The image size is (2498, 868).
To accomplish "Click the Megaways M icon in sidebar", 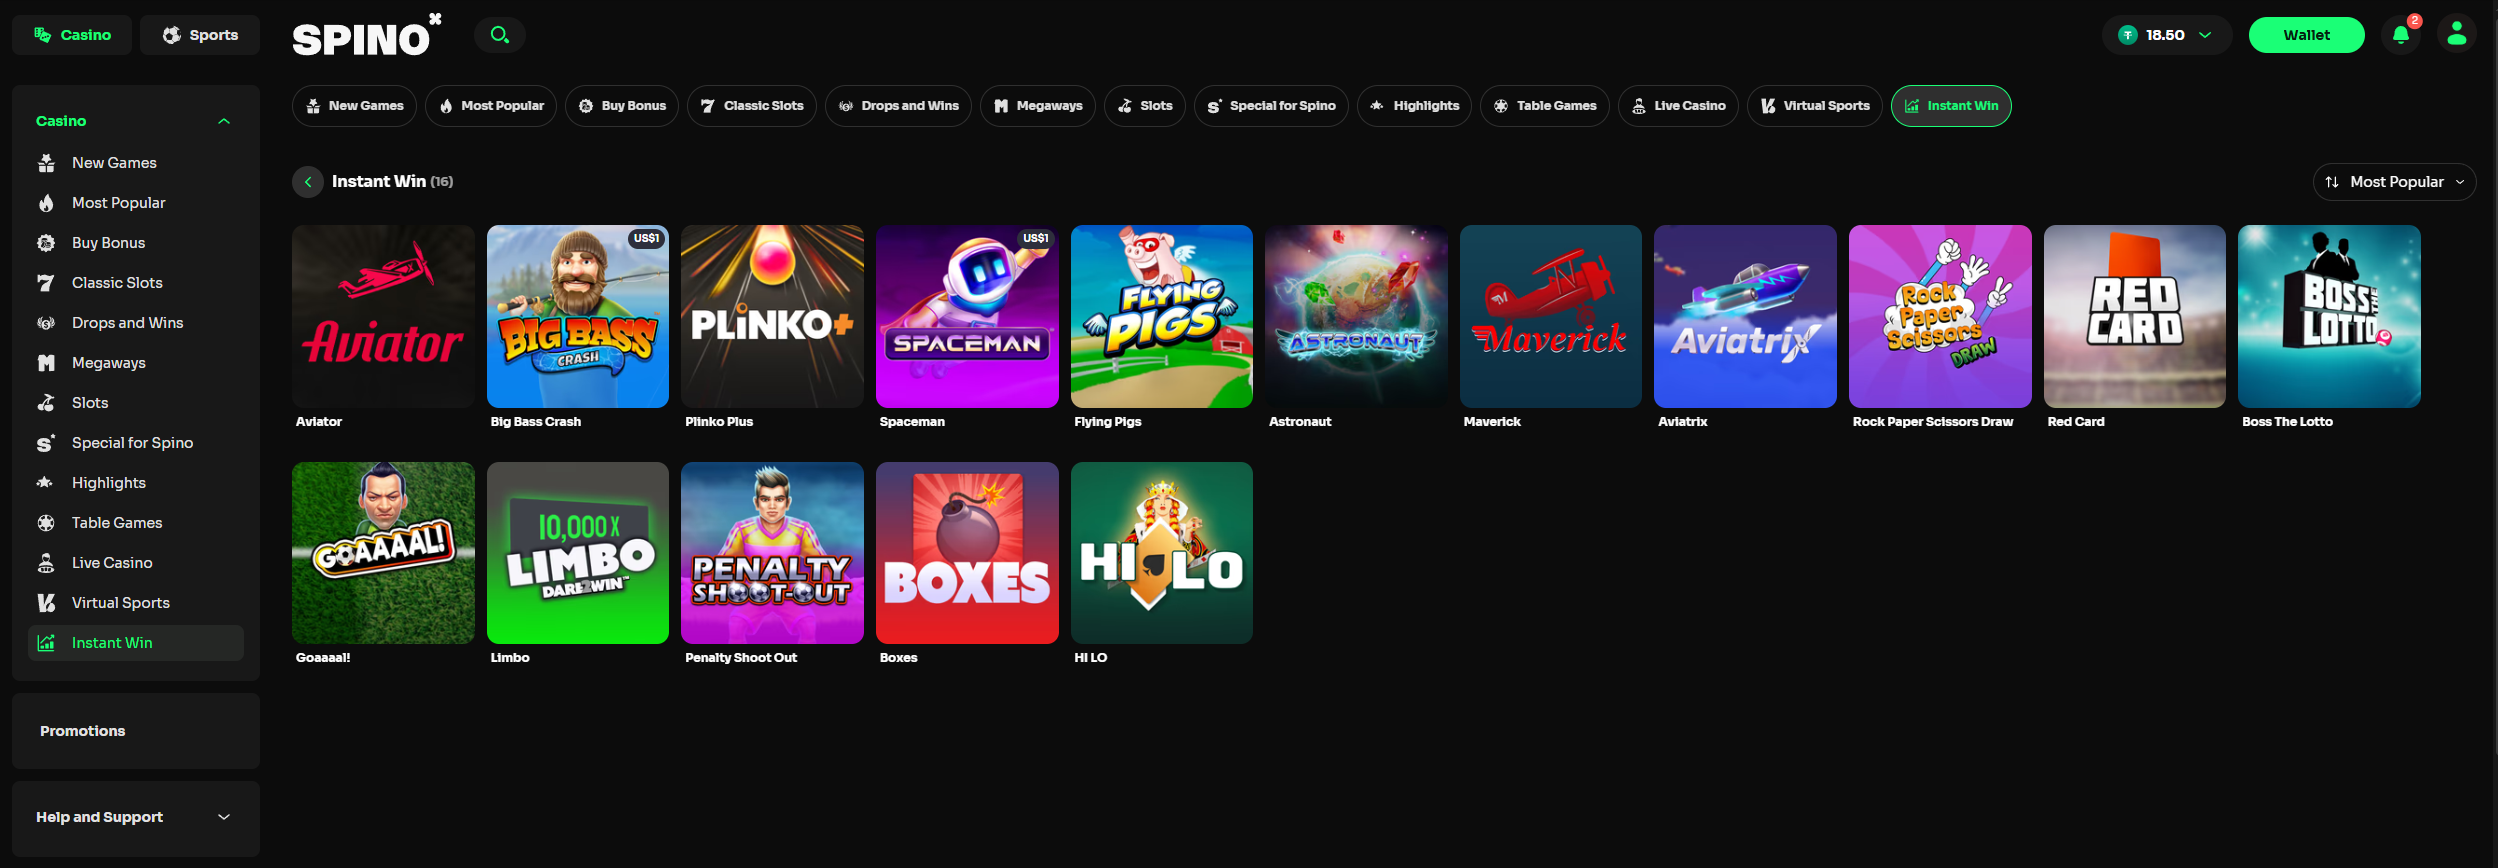I will click(x=46, y=363).
